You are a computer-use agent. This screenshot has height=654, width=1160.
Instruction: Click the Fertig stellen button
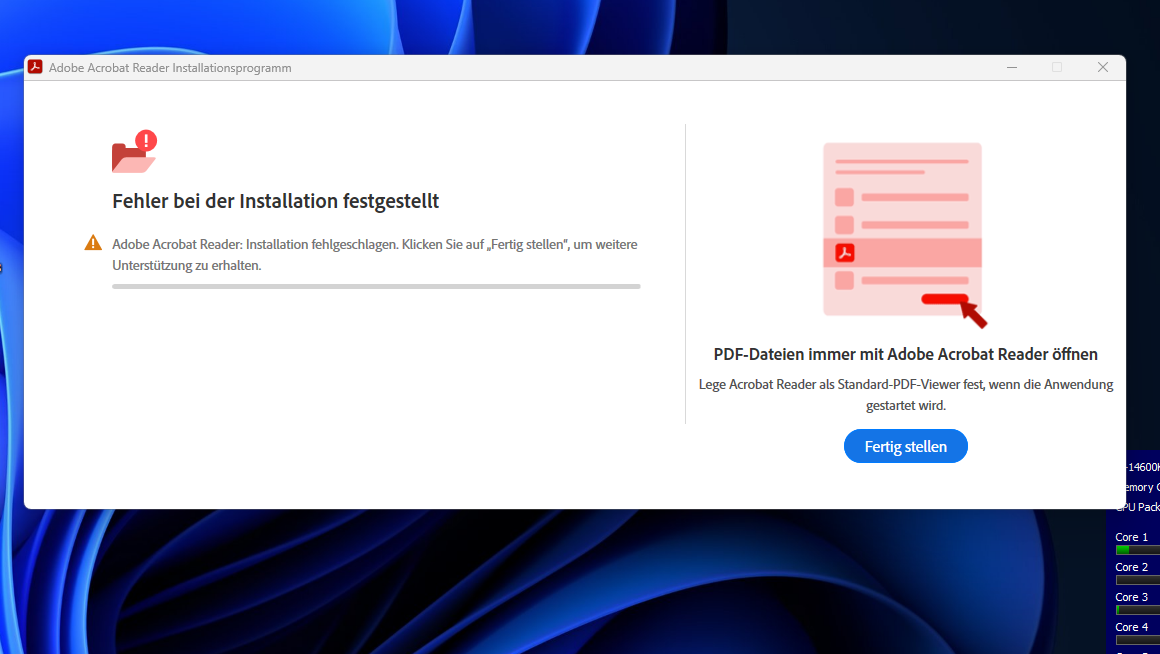coord(906,446)
